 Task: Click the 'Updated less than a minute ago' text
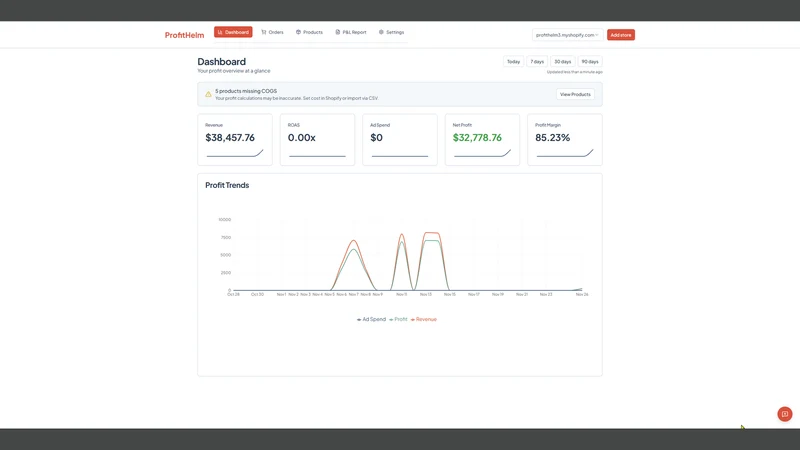click(574, 72)
